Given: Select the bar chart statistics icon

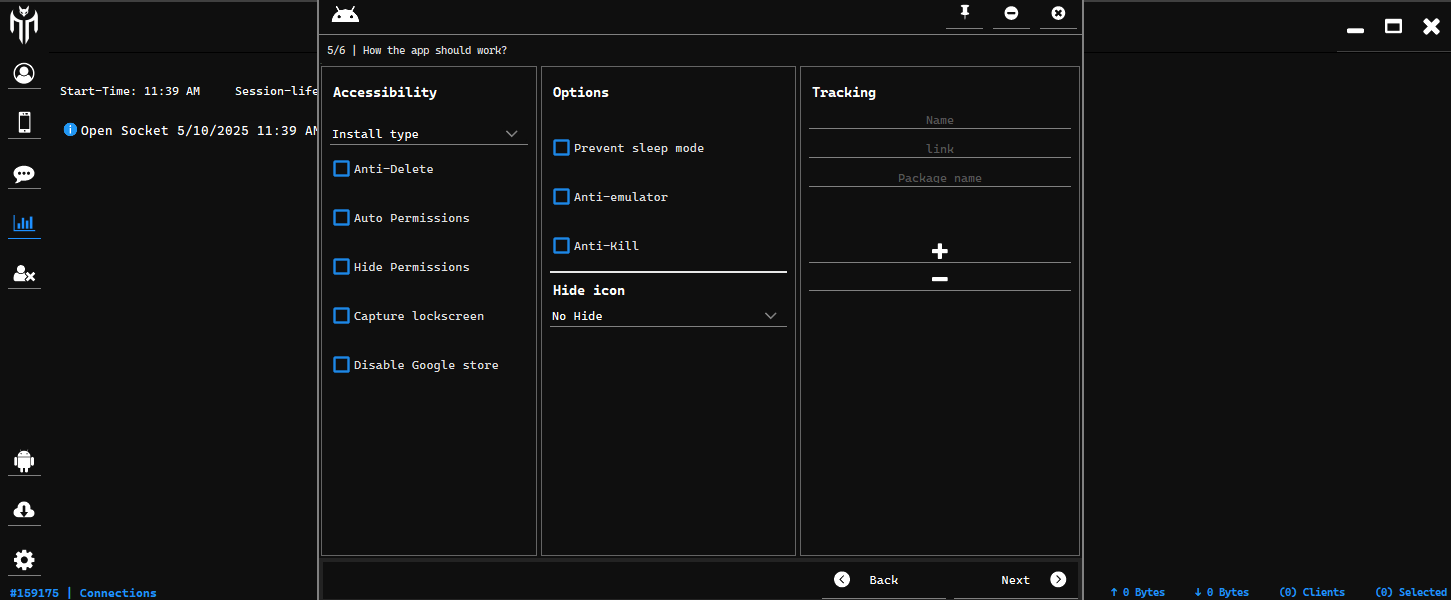Looking at the screenshot, I should coord(24,223).
